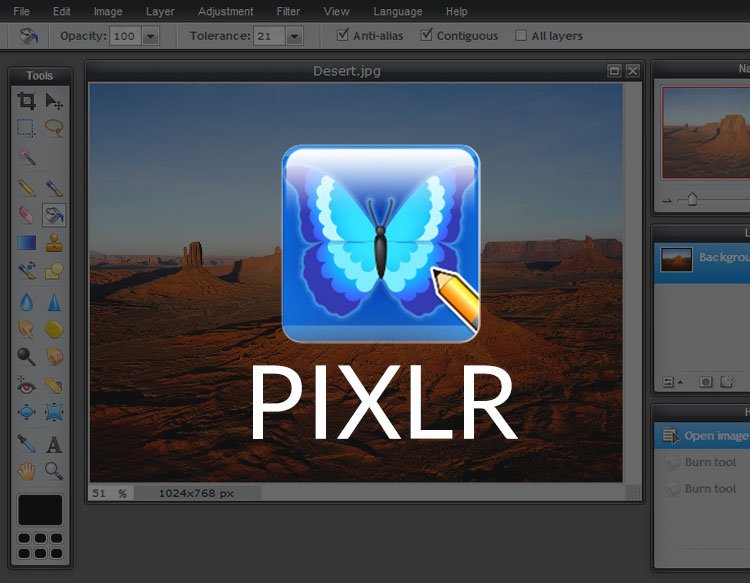Select the Color Replace tool
The width and height of the screenshot is (750, 583).
(26, 271)
